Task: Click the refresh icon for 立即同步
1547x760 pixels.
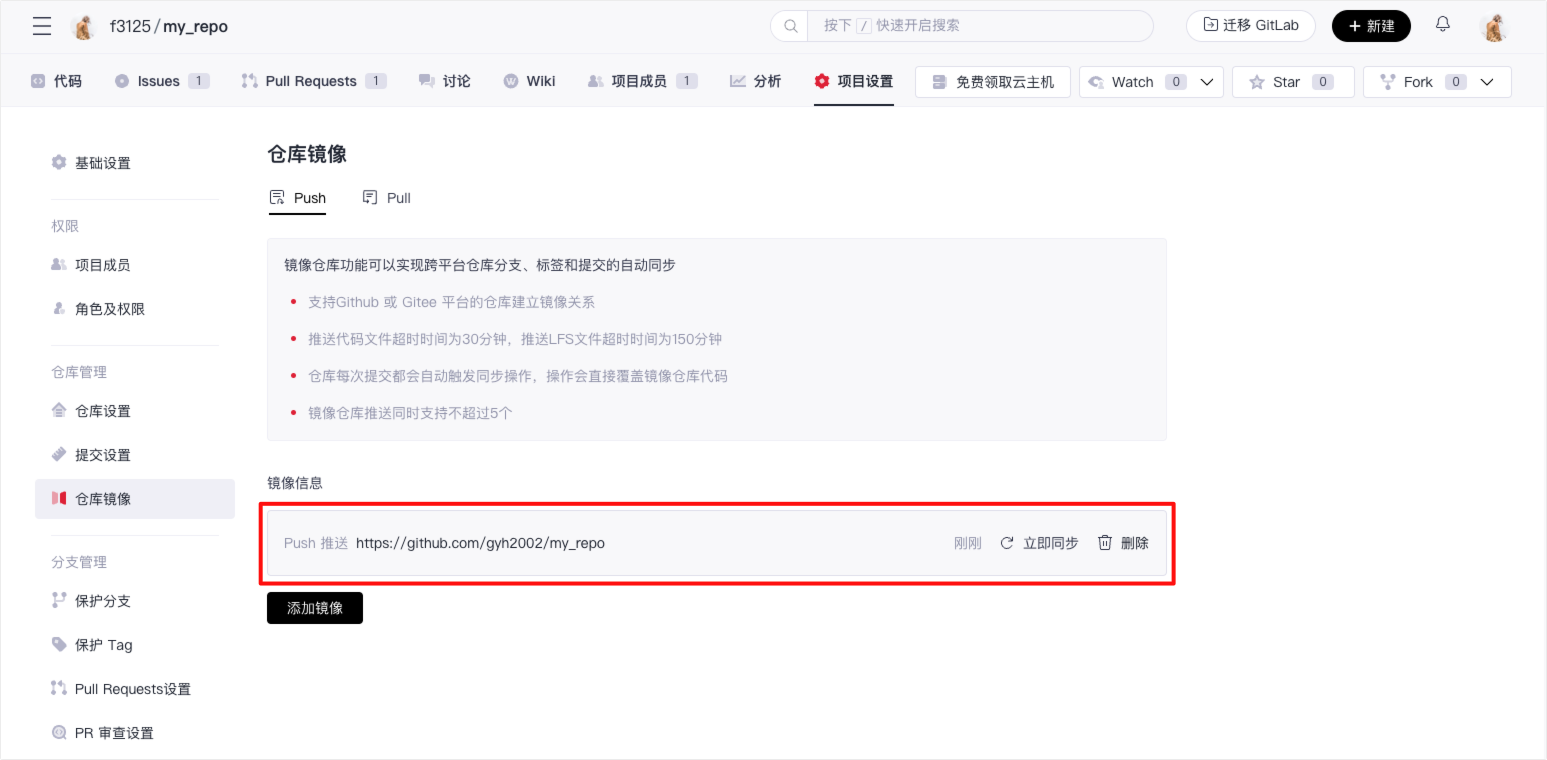Action: (1007, 543)
